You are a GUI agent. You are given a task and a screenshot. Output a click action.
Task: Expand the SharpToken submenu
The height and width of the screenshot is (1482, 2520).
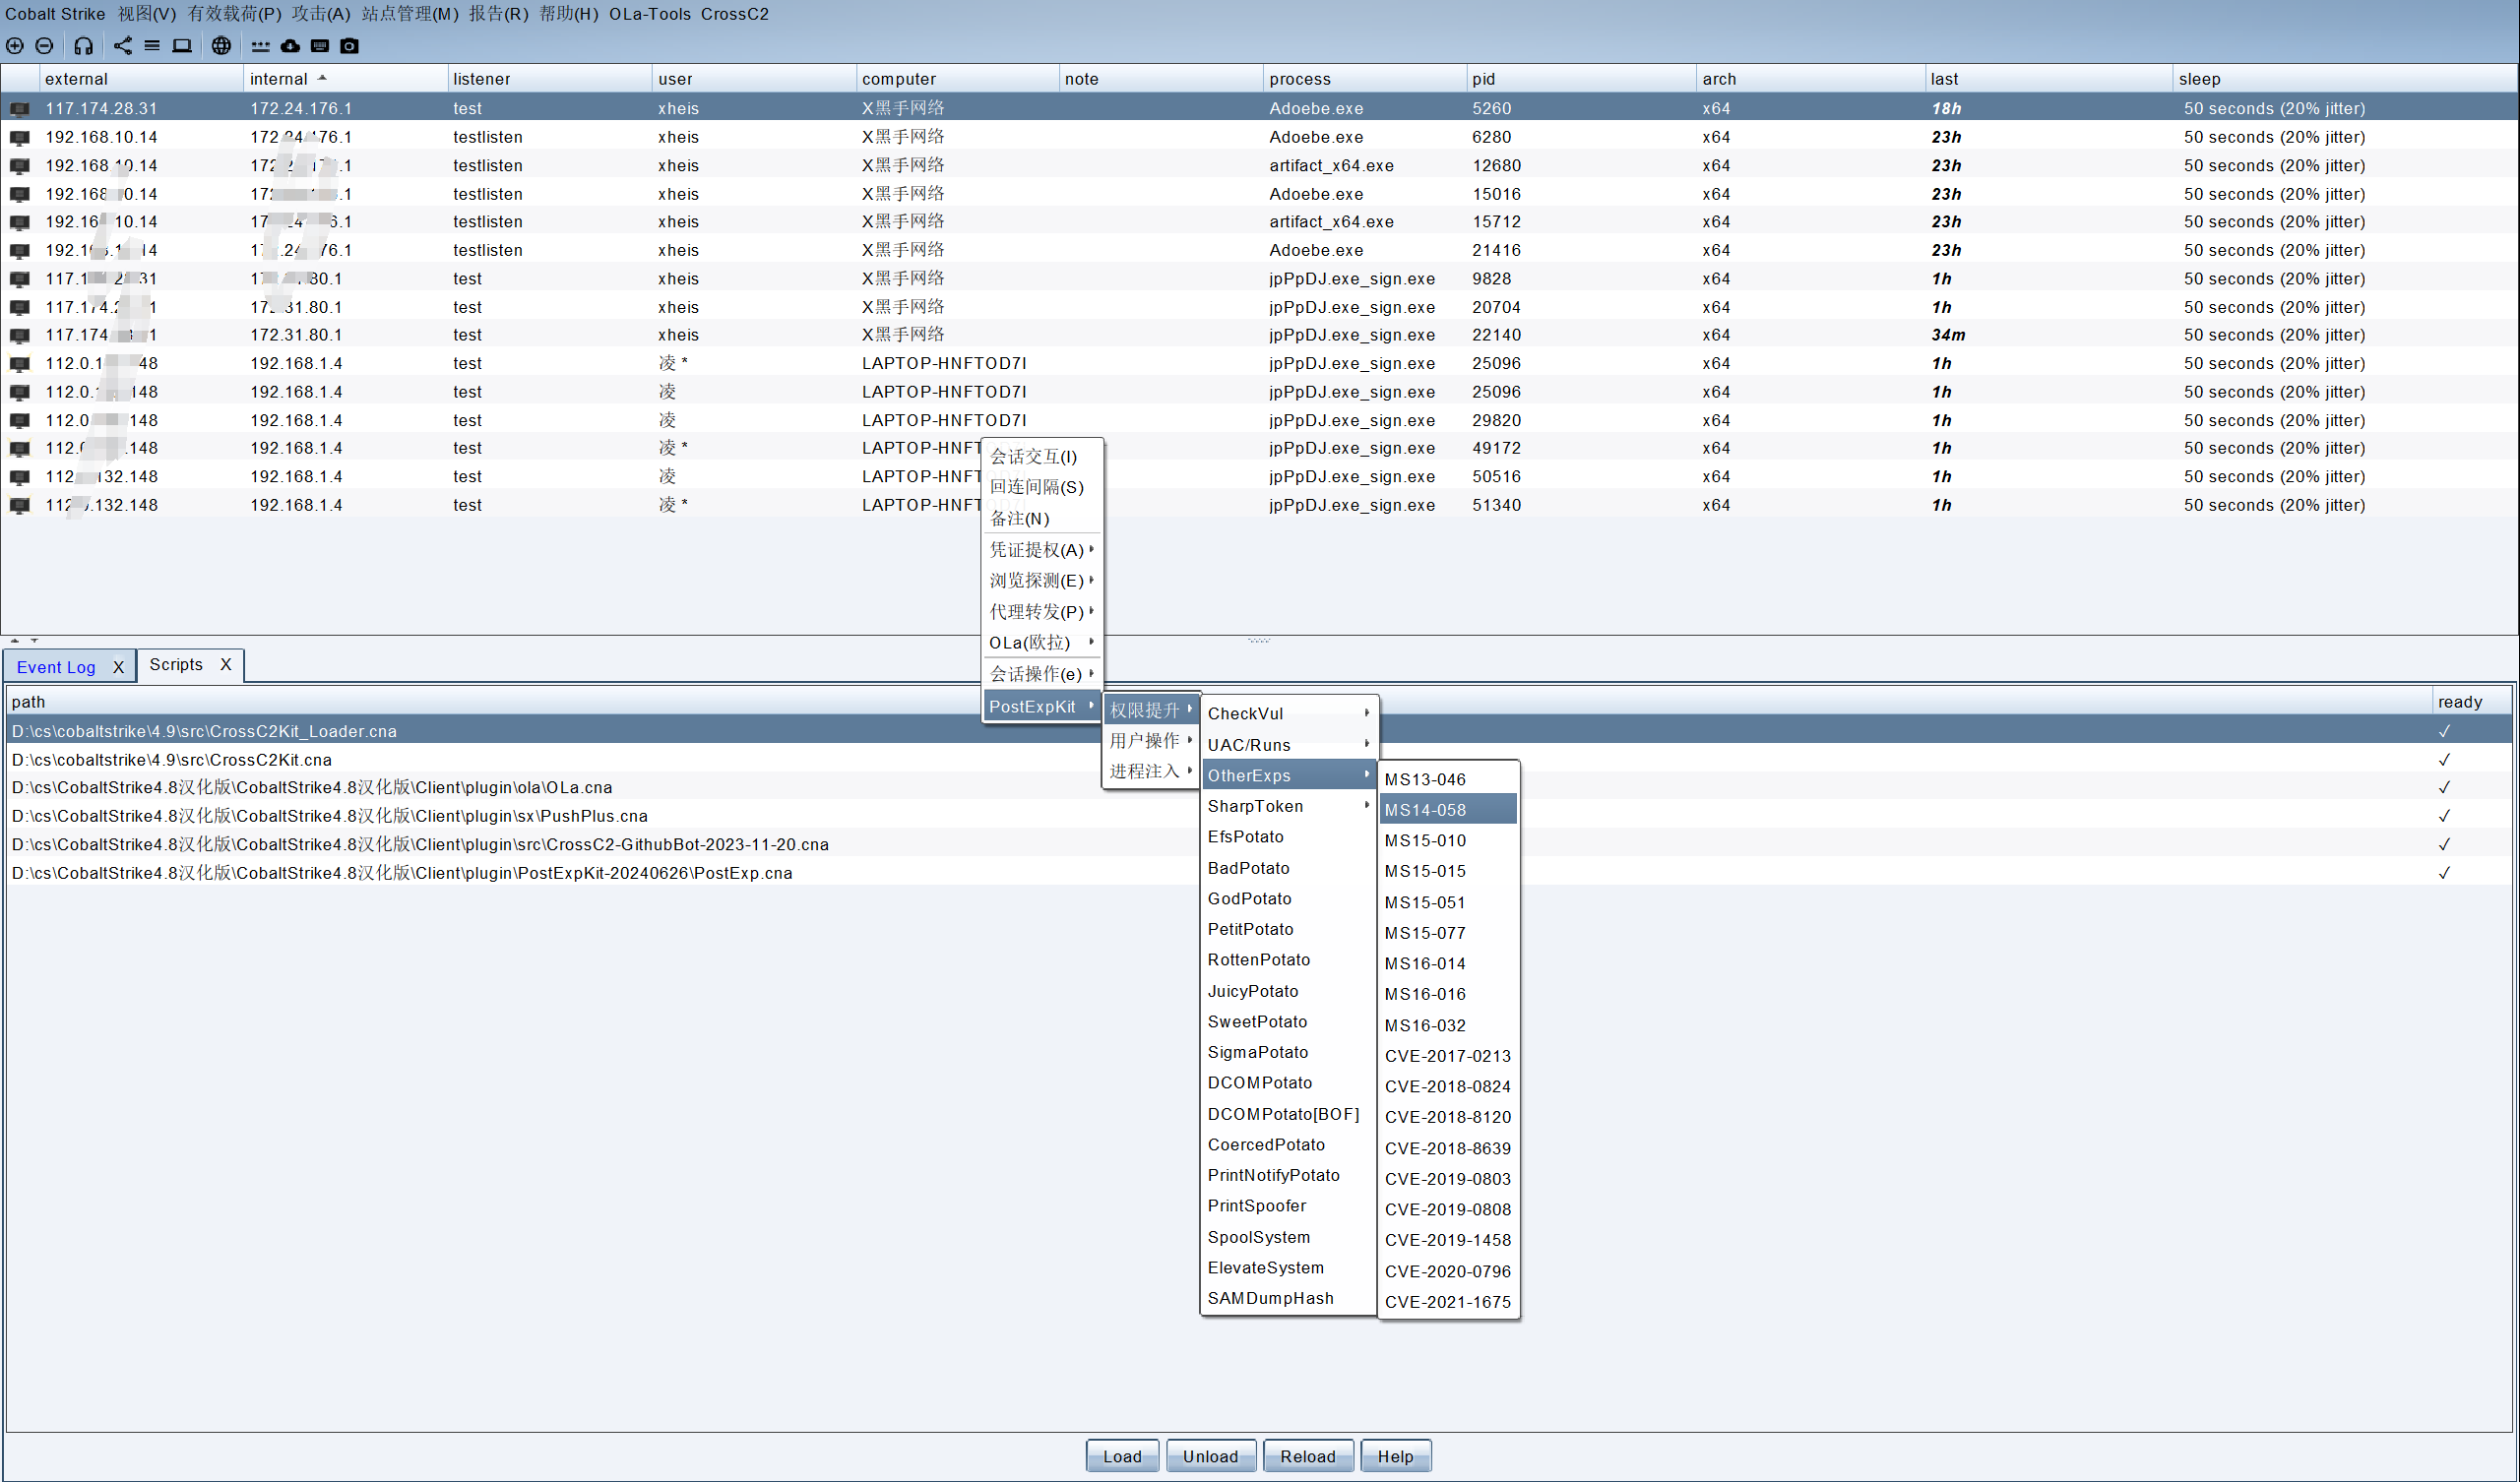pyautogui.click(x=1289, y=807)
